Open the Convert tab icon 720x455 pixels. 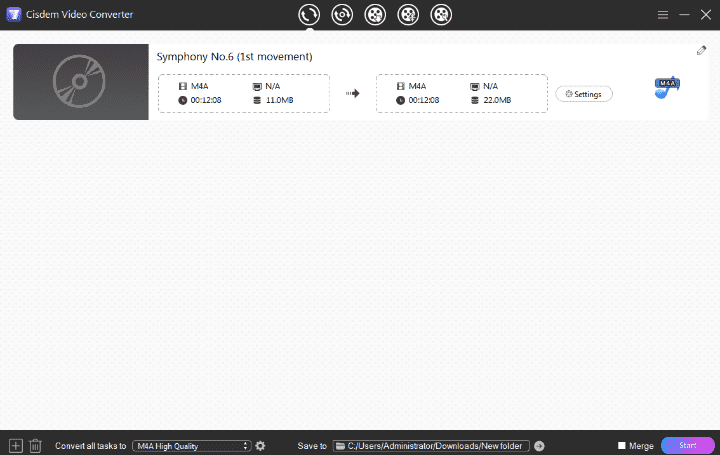pyautogui.click(x=309, y=15)
